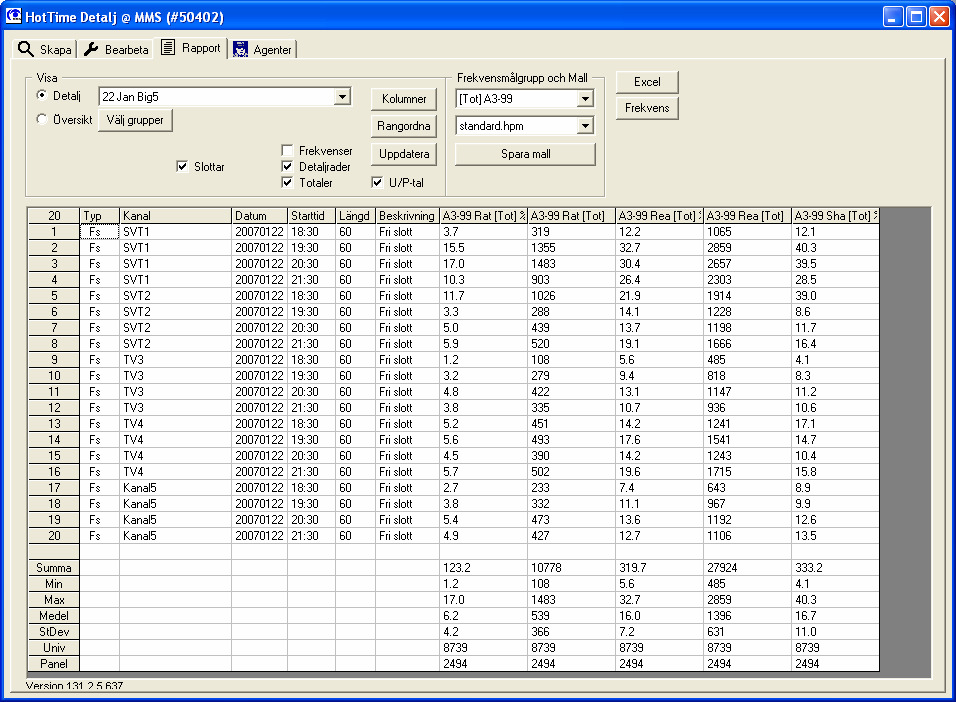Open the 22 Jan Big5 dropdown
Screen dimensions: 956x702
[x=343, y=96]
